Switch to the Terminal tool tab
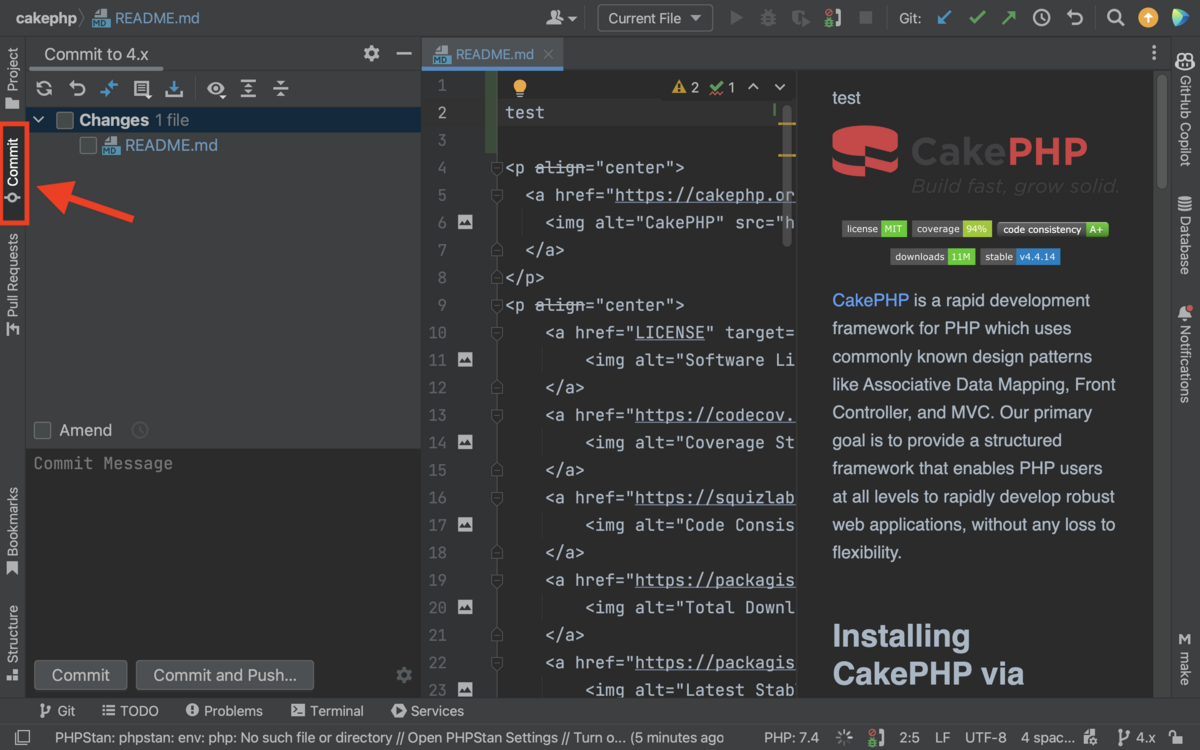Viewport: 1200px width, 750px height. click(327, 711)
